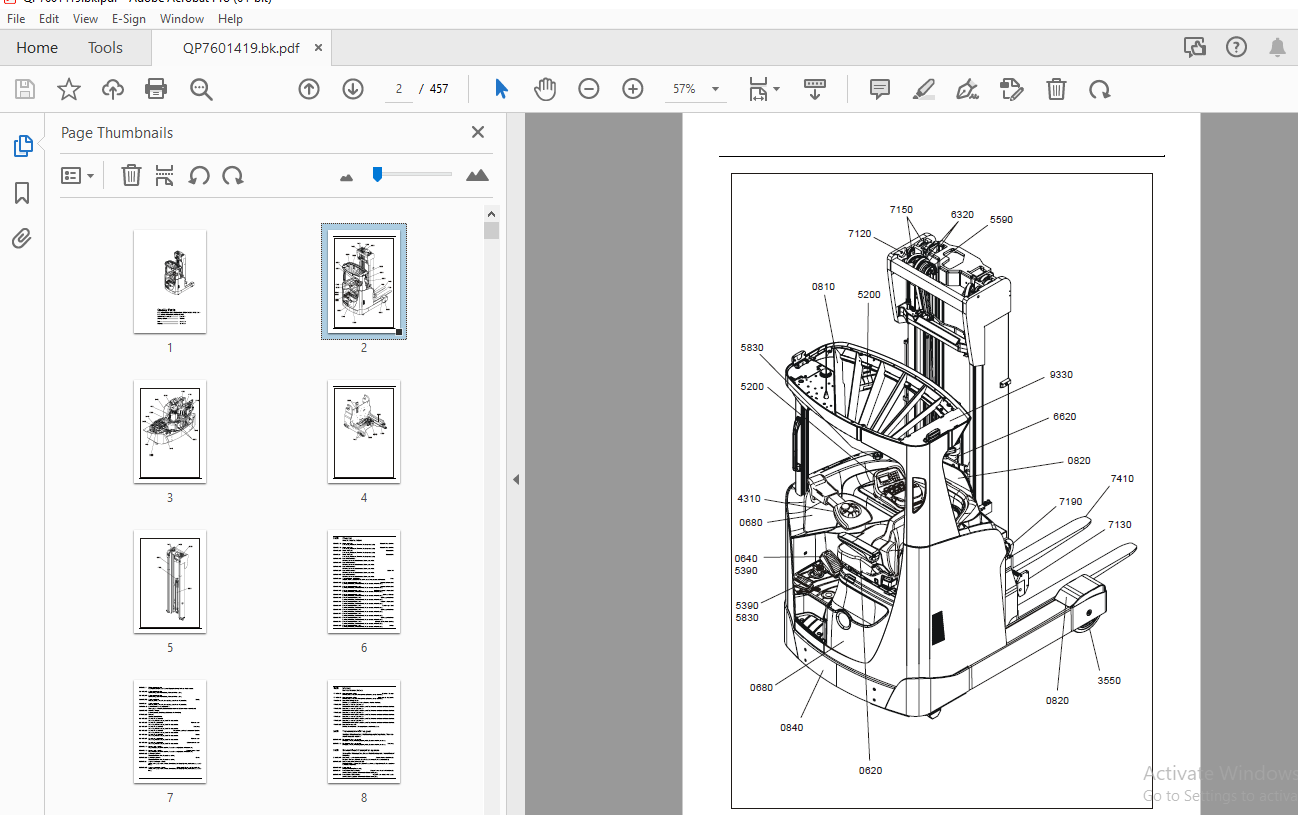This screenshot has height=815, width=1298.
Task: Reduce thumbnail size small mountains icon
Action: click(x=347, y=177)
